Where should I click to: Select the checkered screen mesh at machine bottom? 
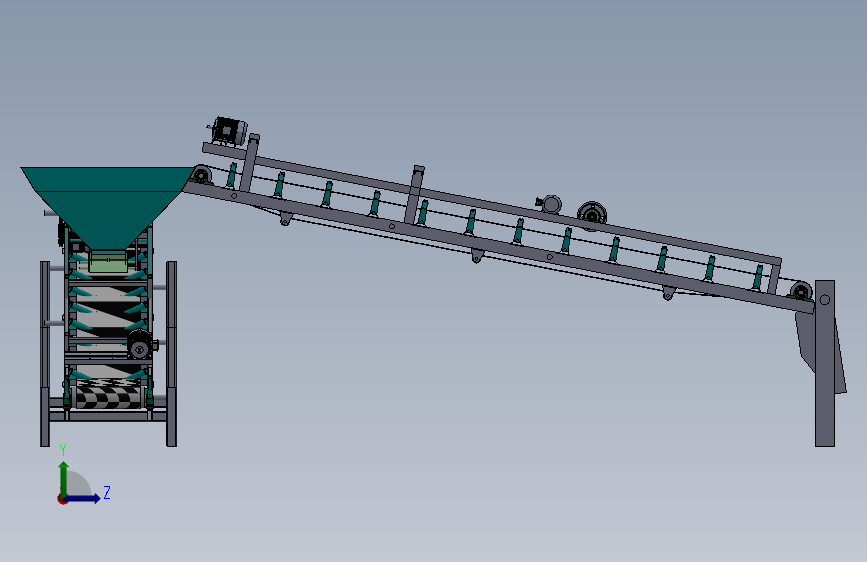[x=108, y=396]
